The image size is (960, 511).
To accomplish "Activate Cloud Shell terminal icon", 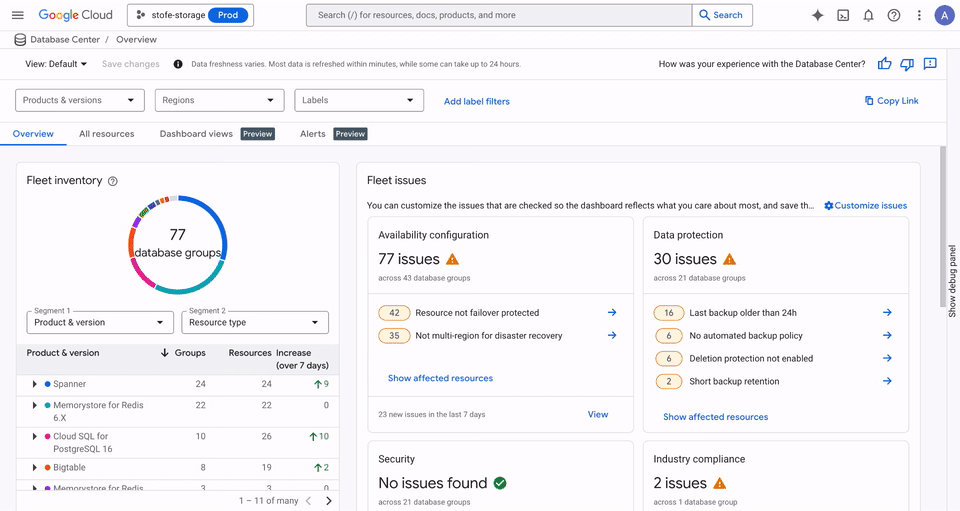I will (843, 15).
